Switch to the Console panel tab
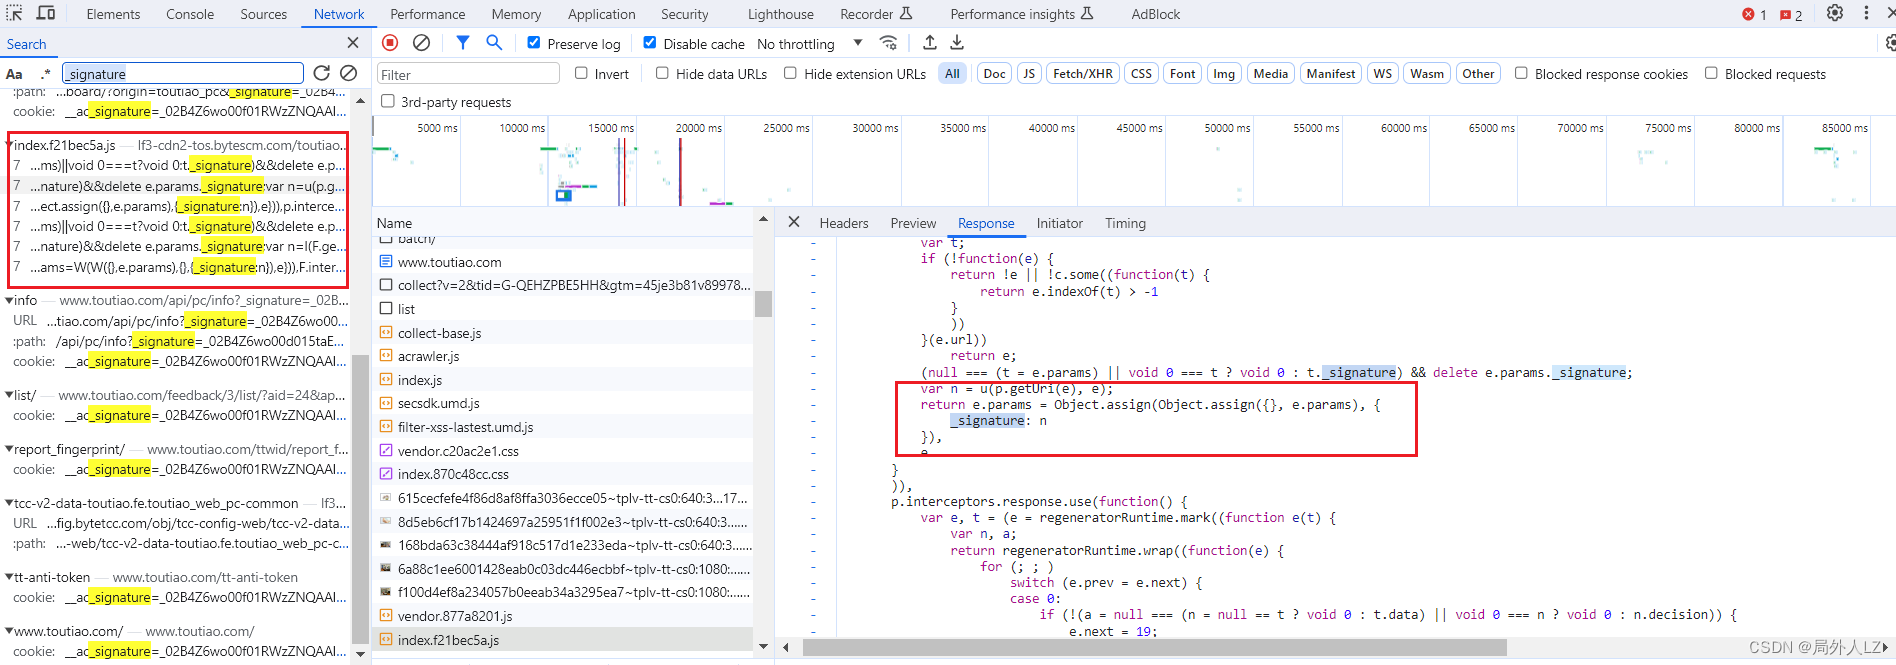 click(x=190, y=14)
